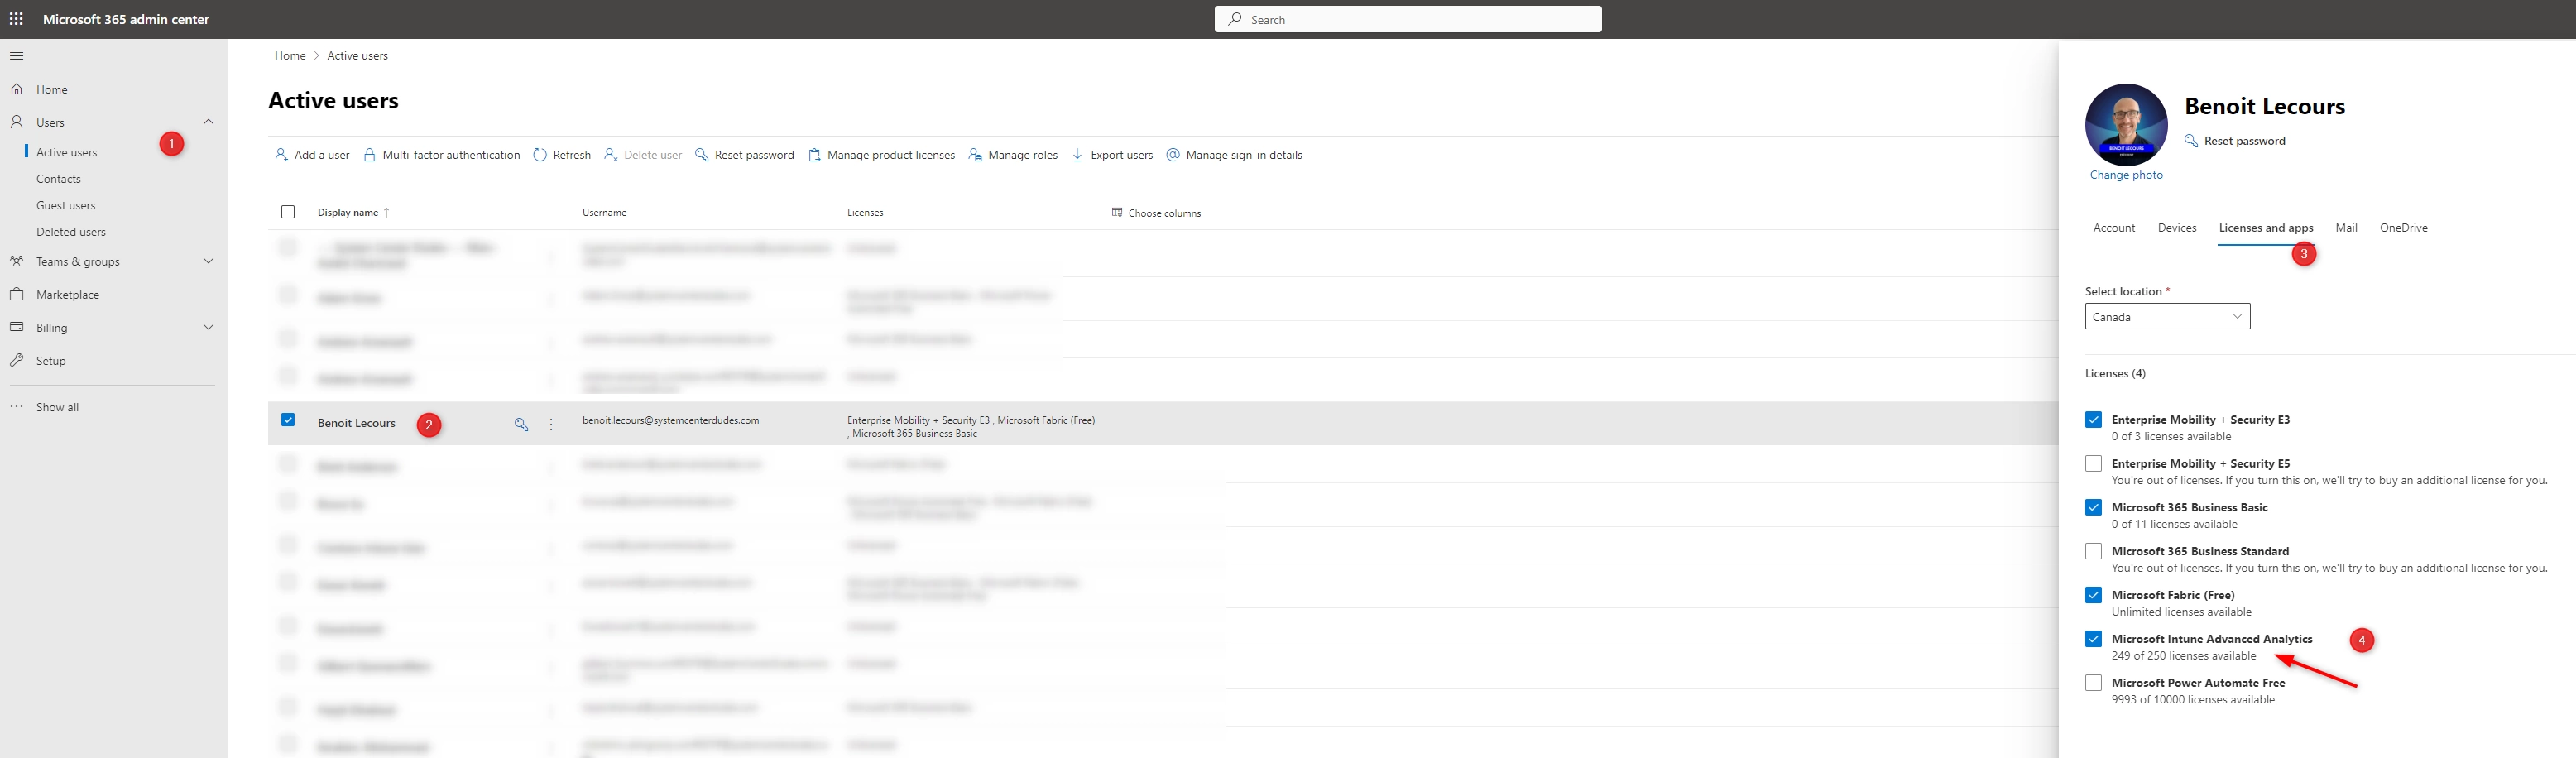Check Enterprise Mobility + Security E5 license
Viewport: 2576px width, 758px height.
click(x=2093, y=464)
